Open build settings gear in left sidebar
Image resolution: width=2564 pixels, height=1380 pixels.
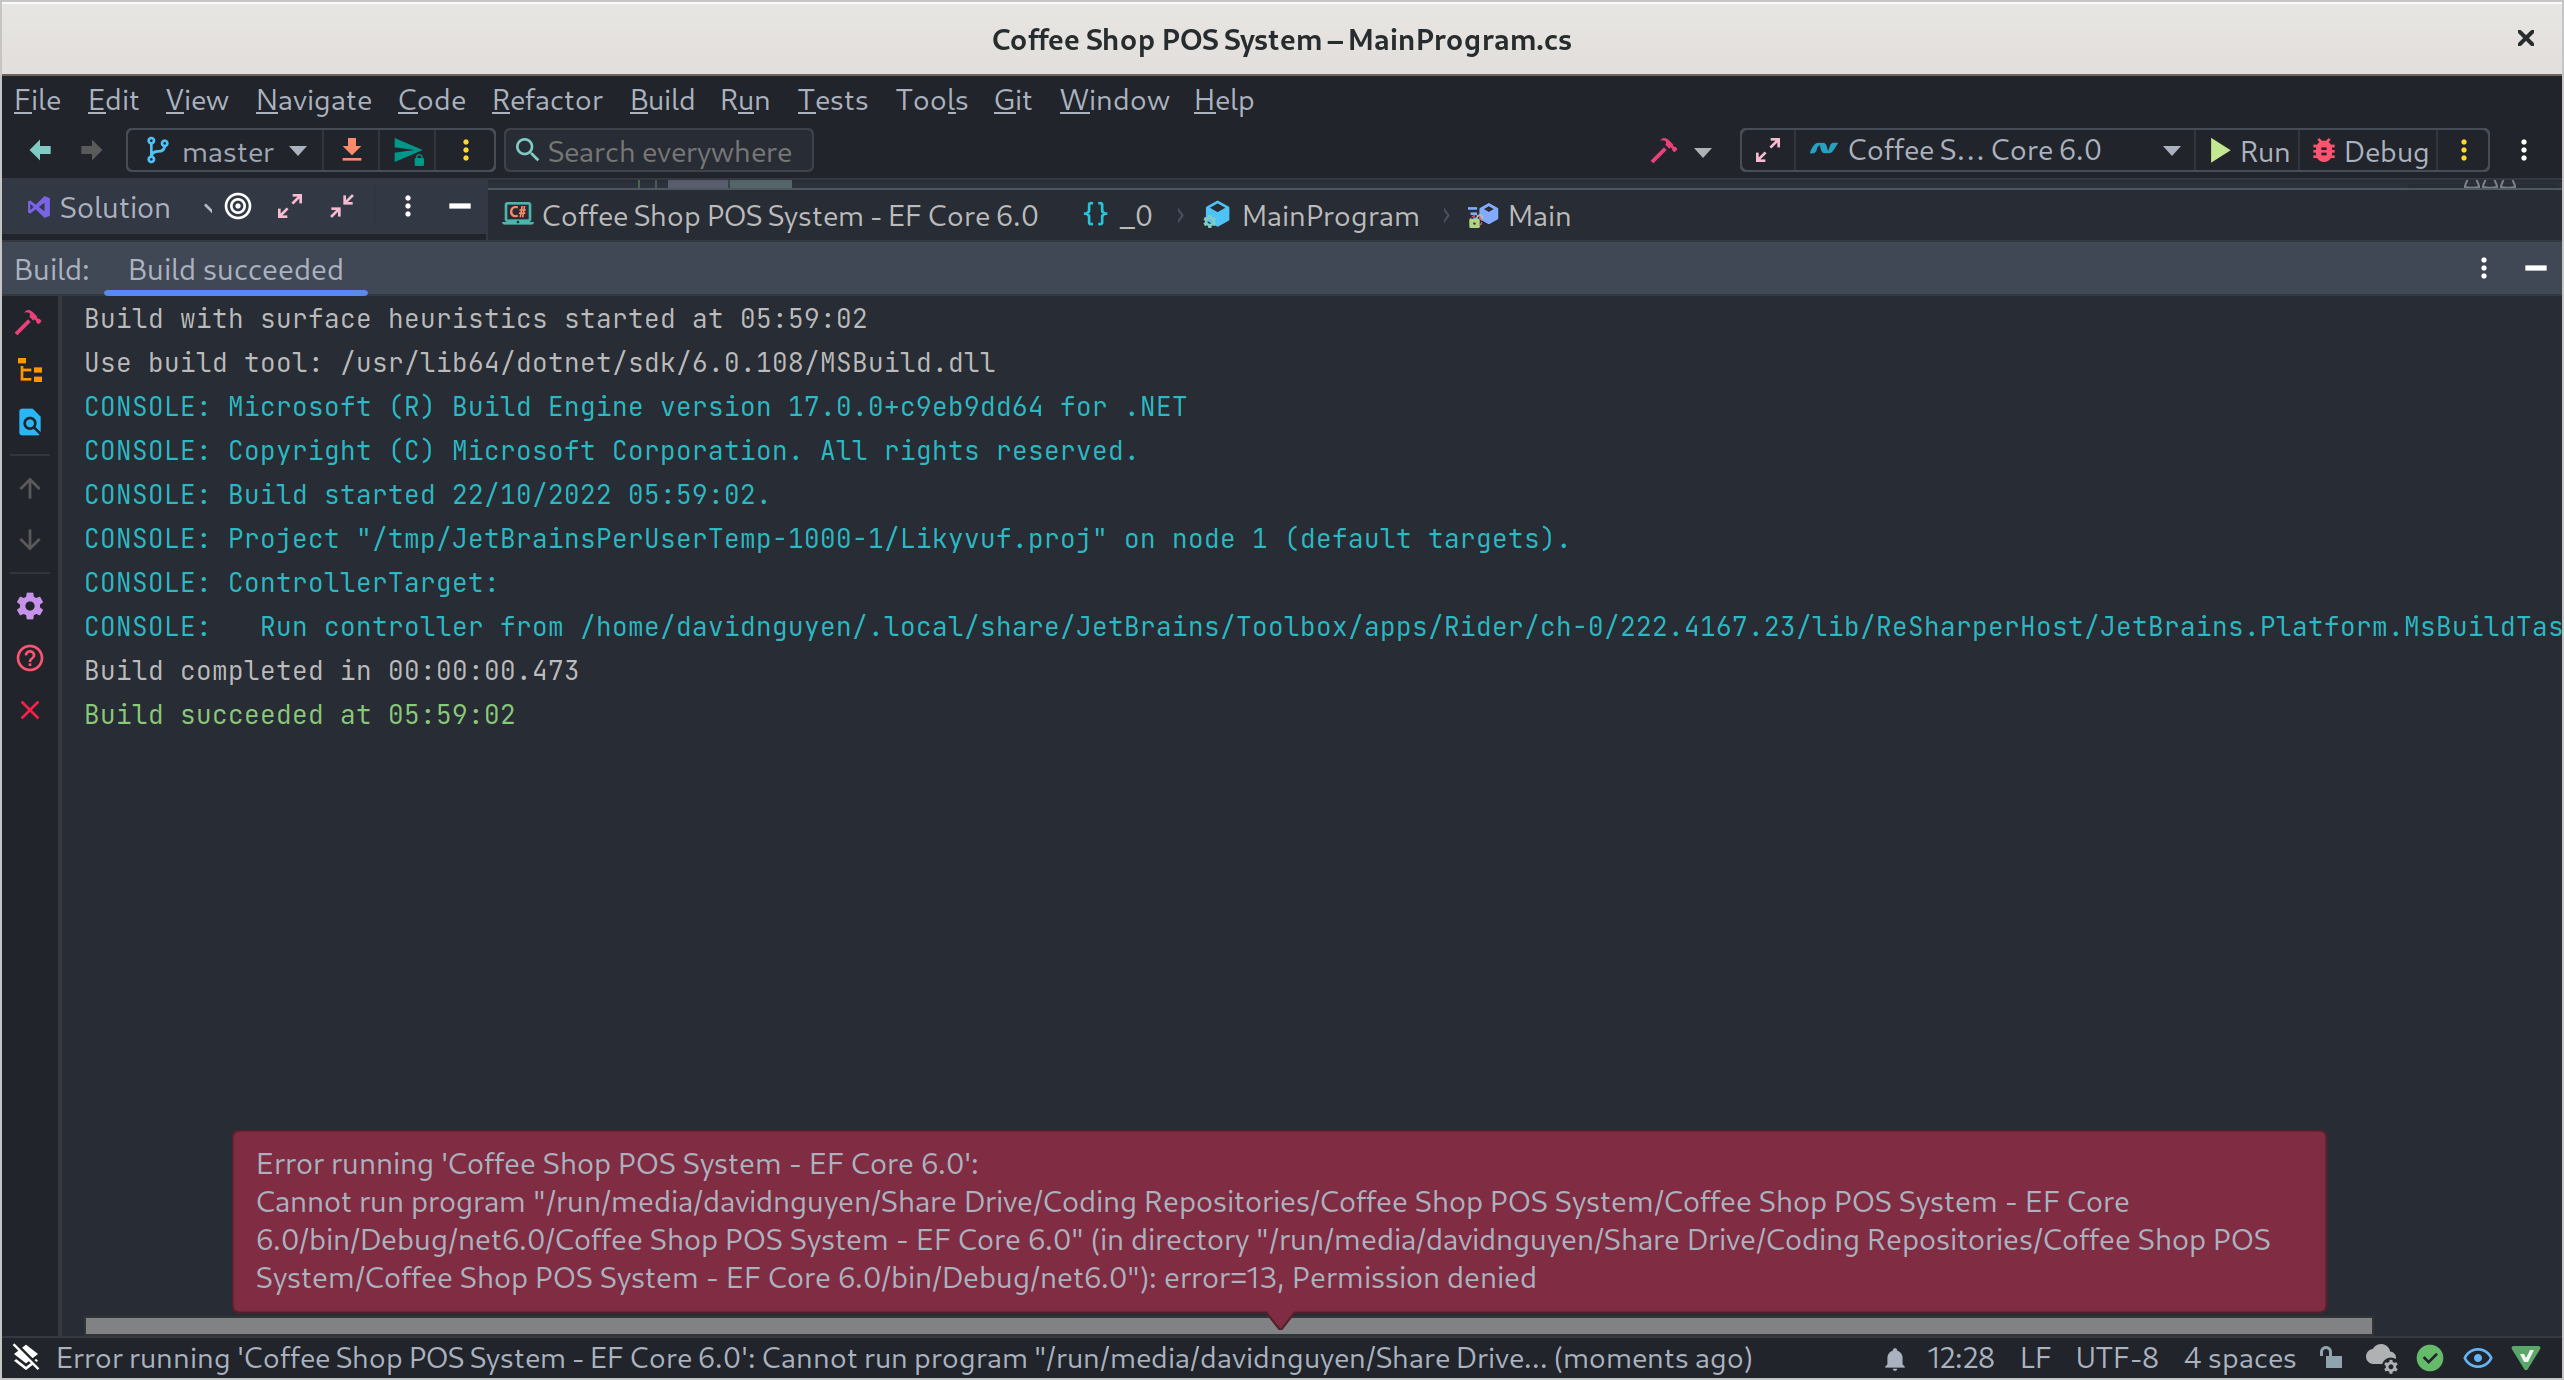click(30, 606)
